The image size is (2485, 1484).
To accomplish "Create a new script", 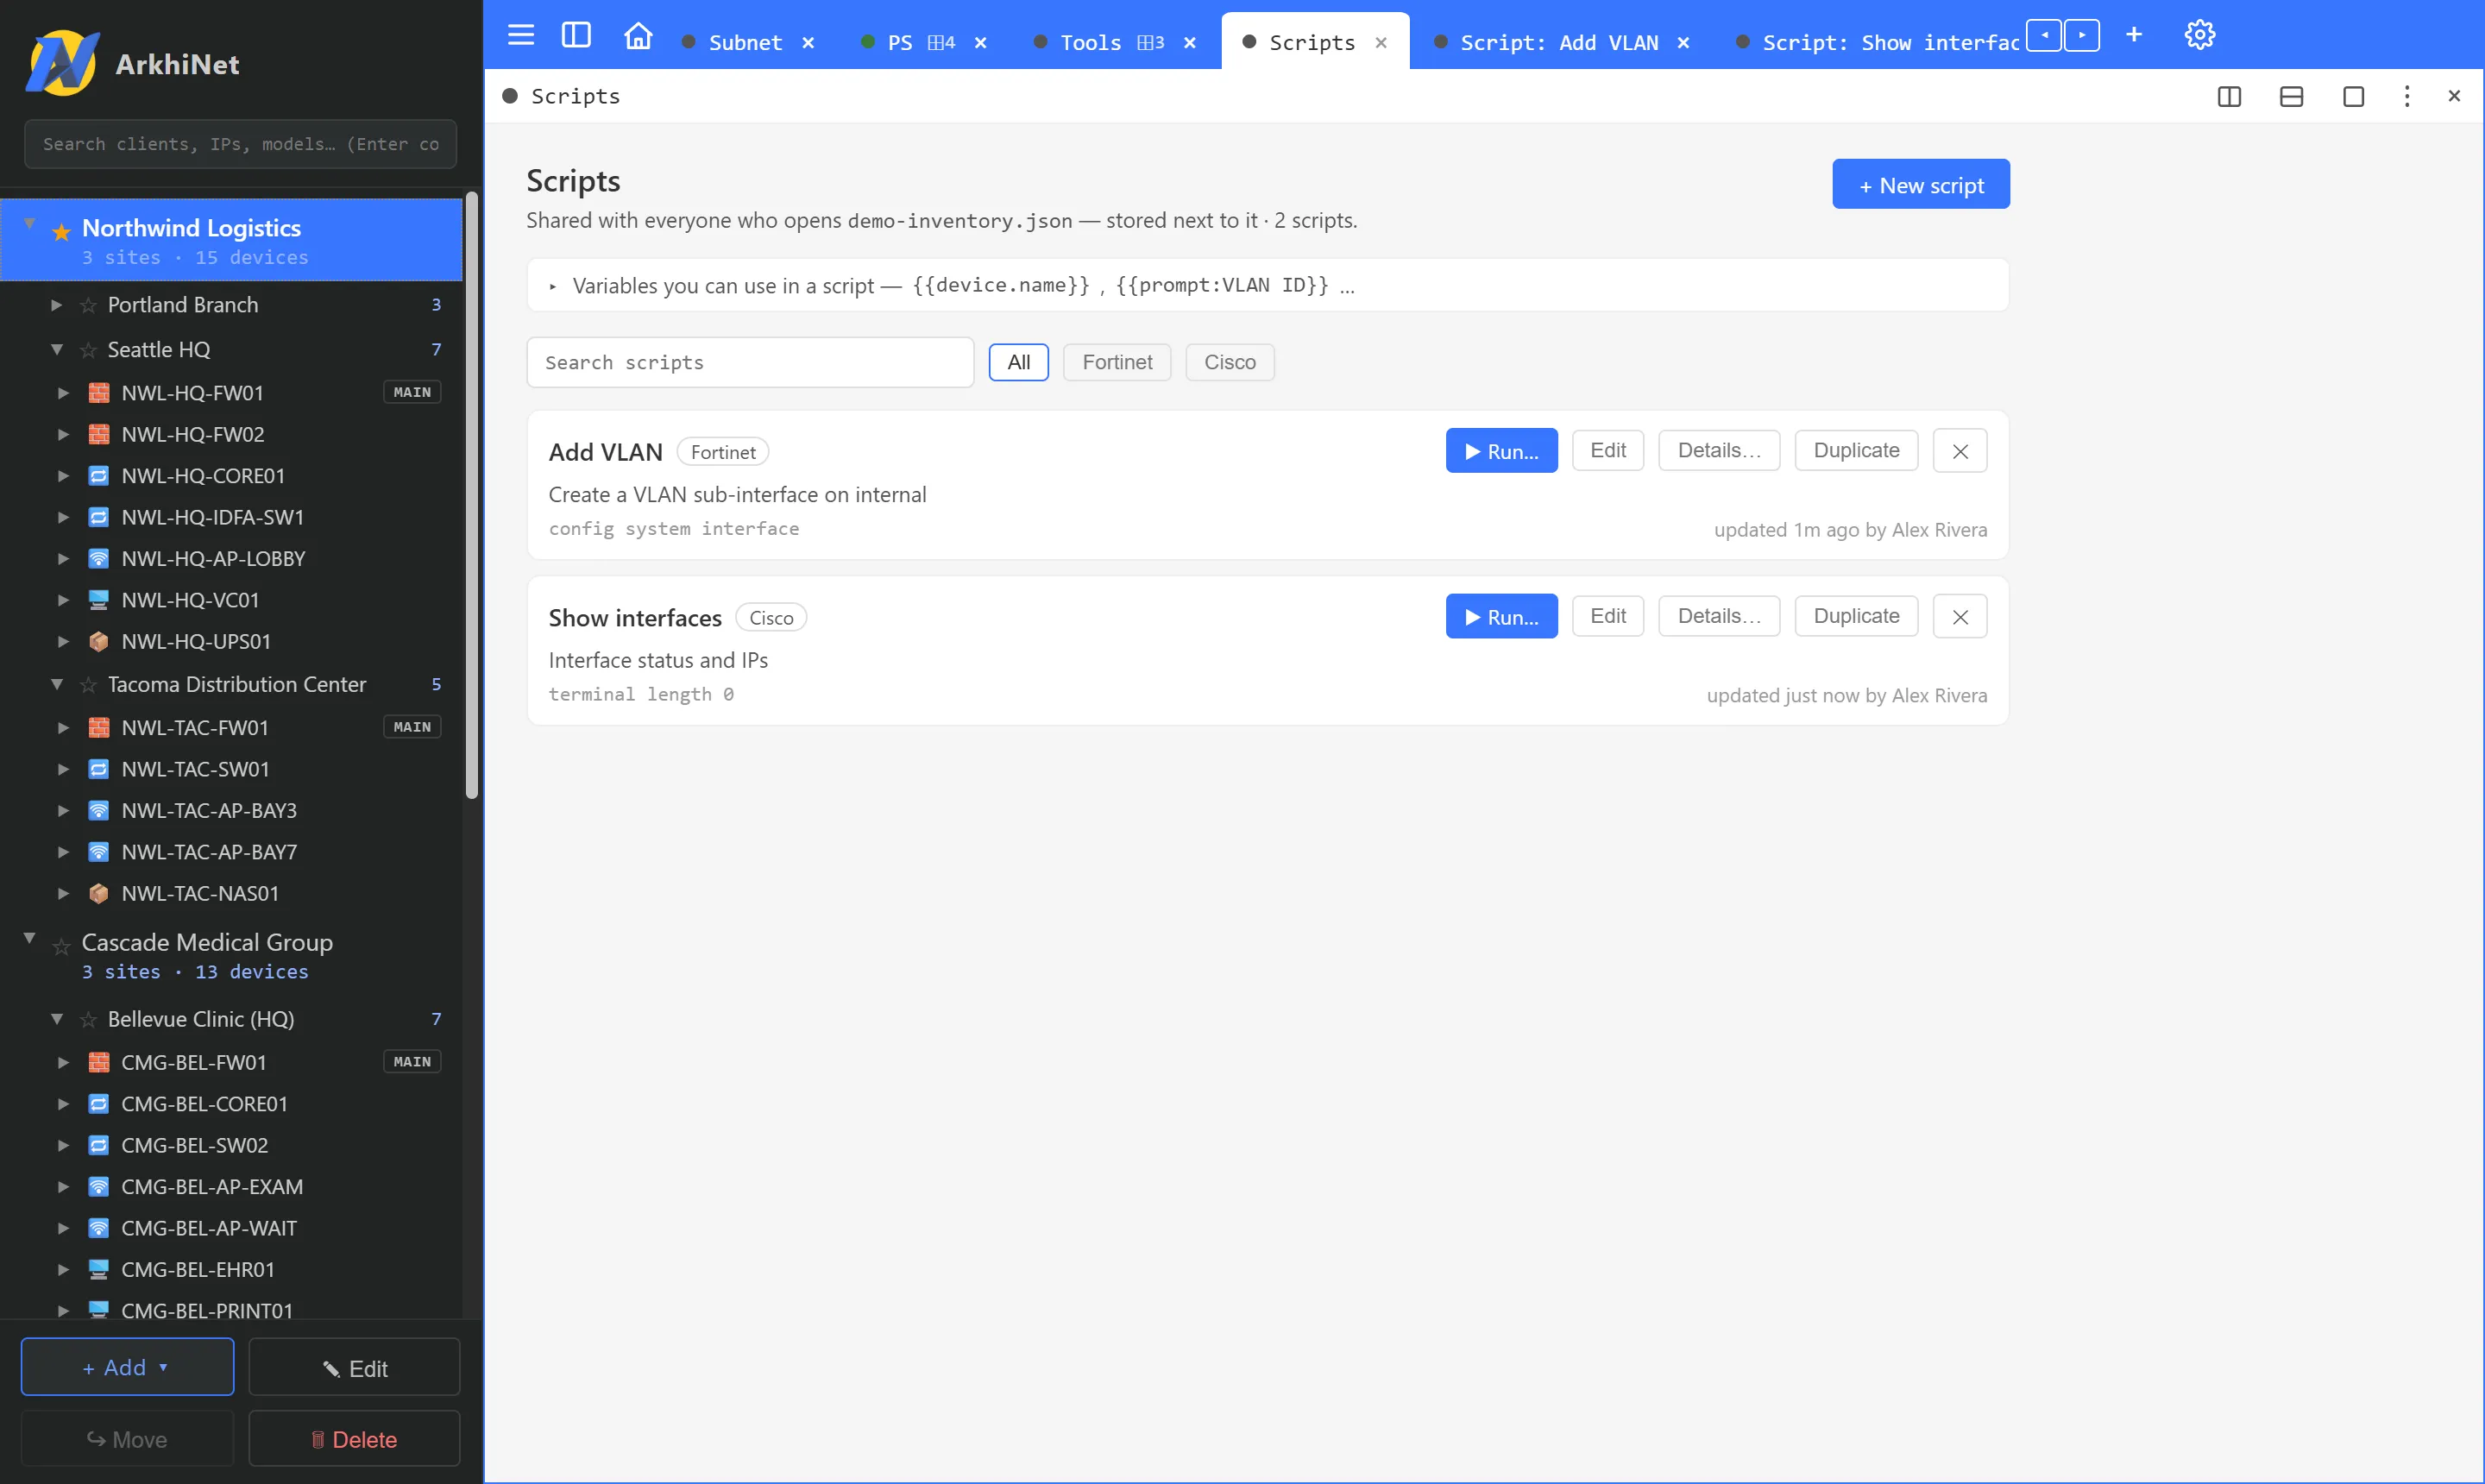I will pyautogui.click(x=1920, y=184).
